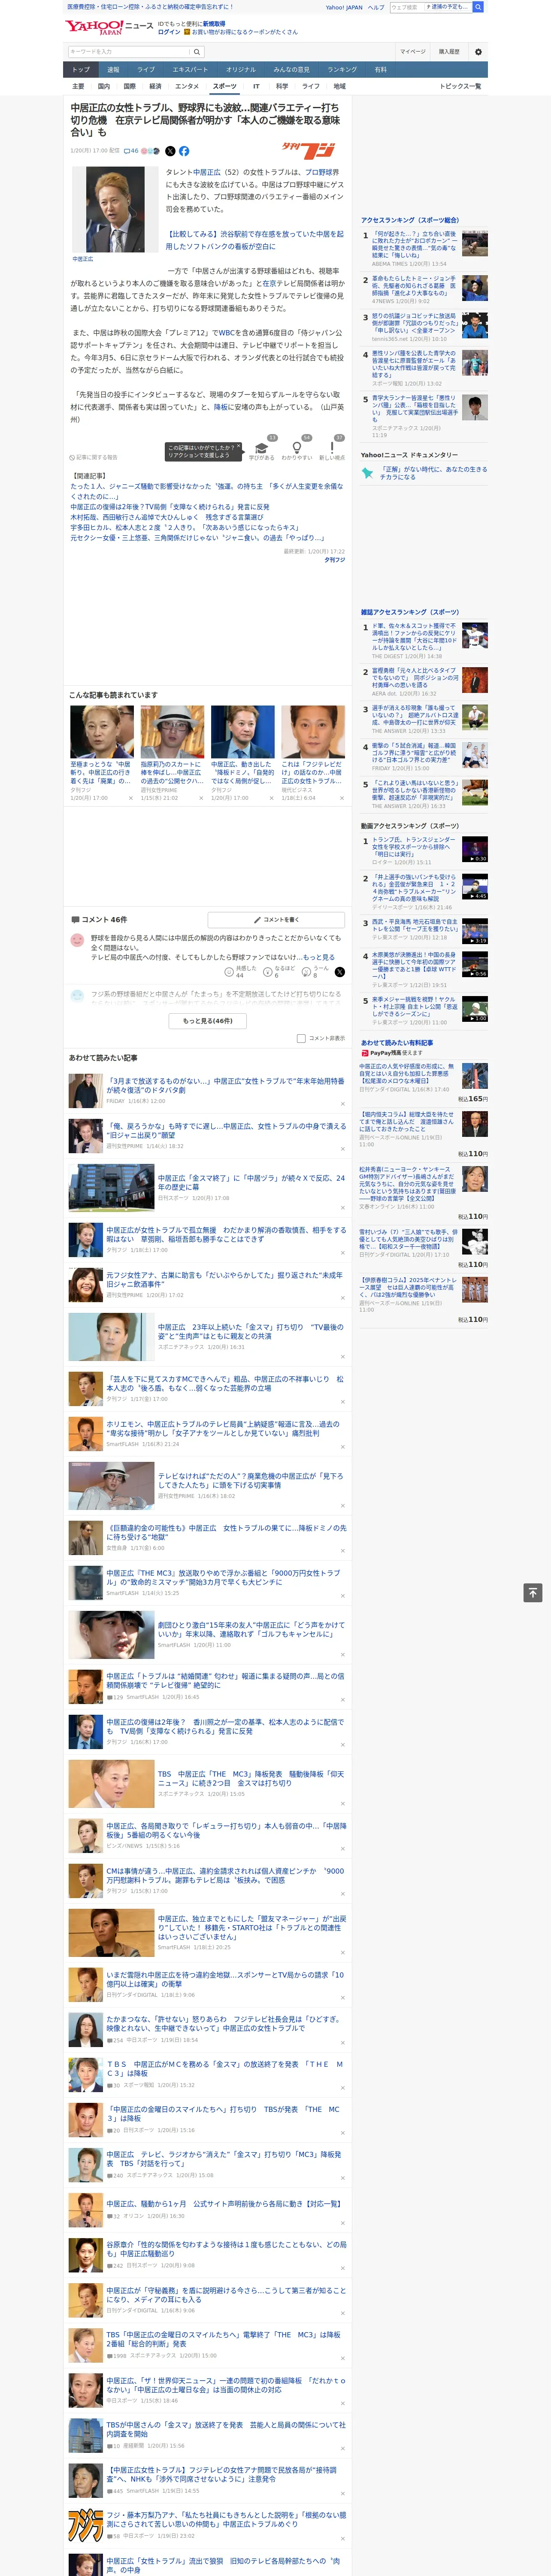The image size is (551, 2576).
Task: Open マイページ link
Action: [x=412, y=52]
